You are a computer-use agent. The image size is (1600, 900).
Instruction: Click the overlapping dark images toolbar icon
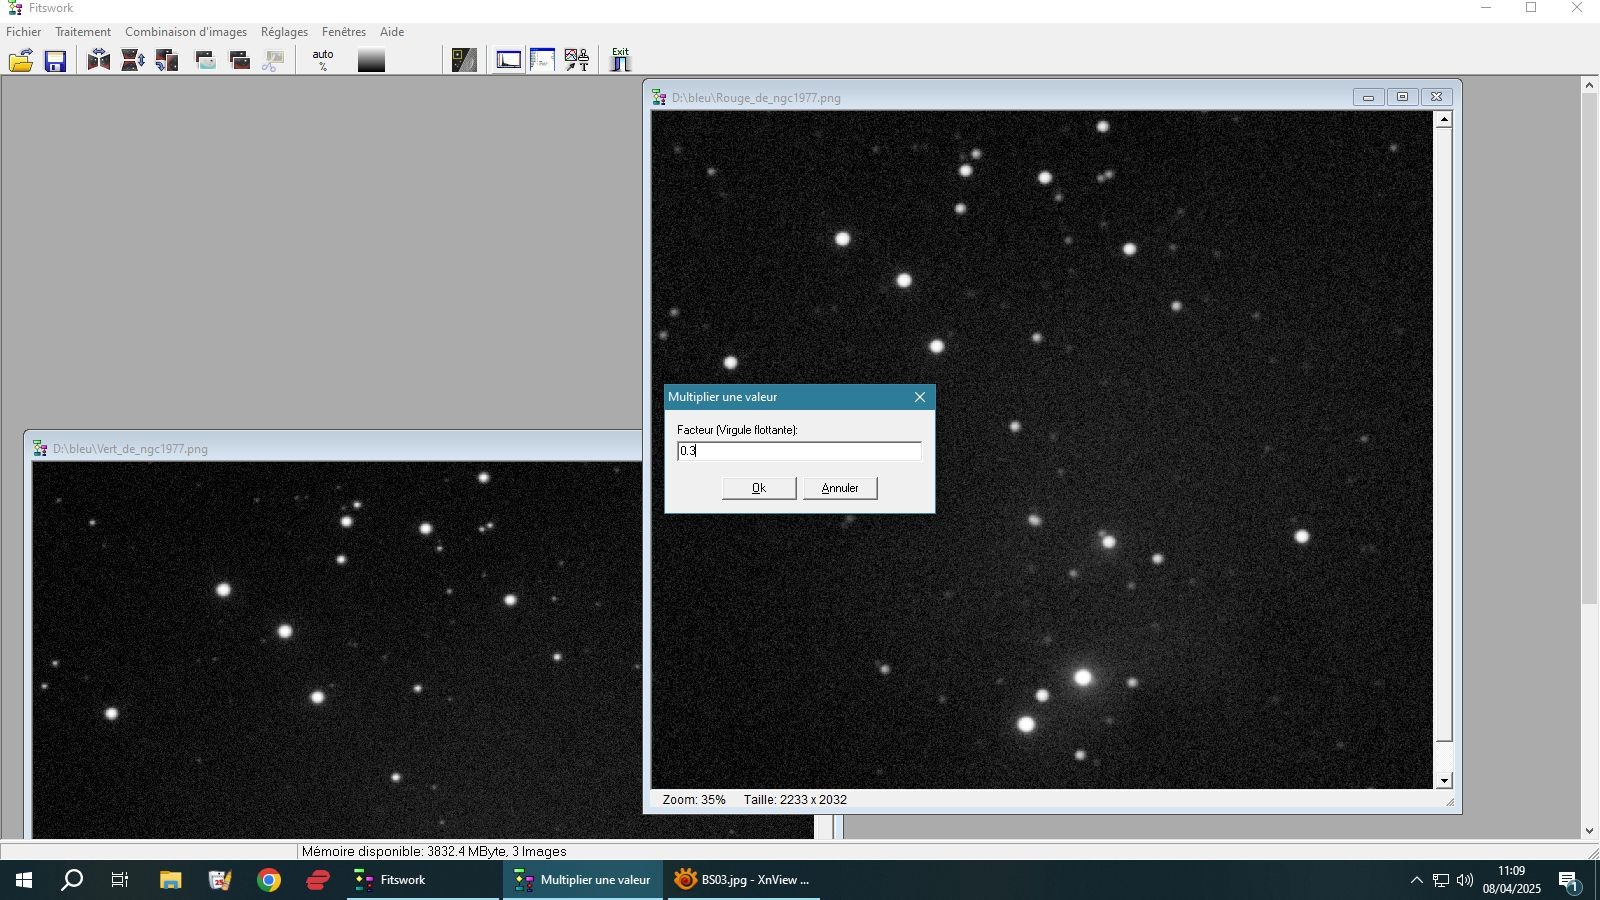[240, 61]
